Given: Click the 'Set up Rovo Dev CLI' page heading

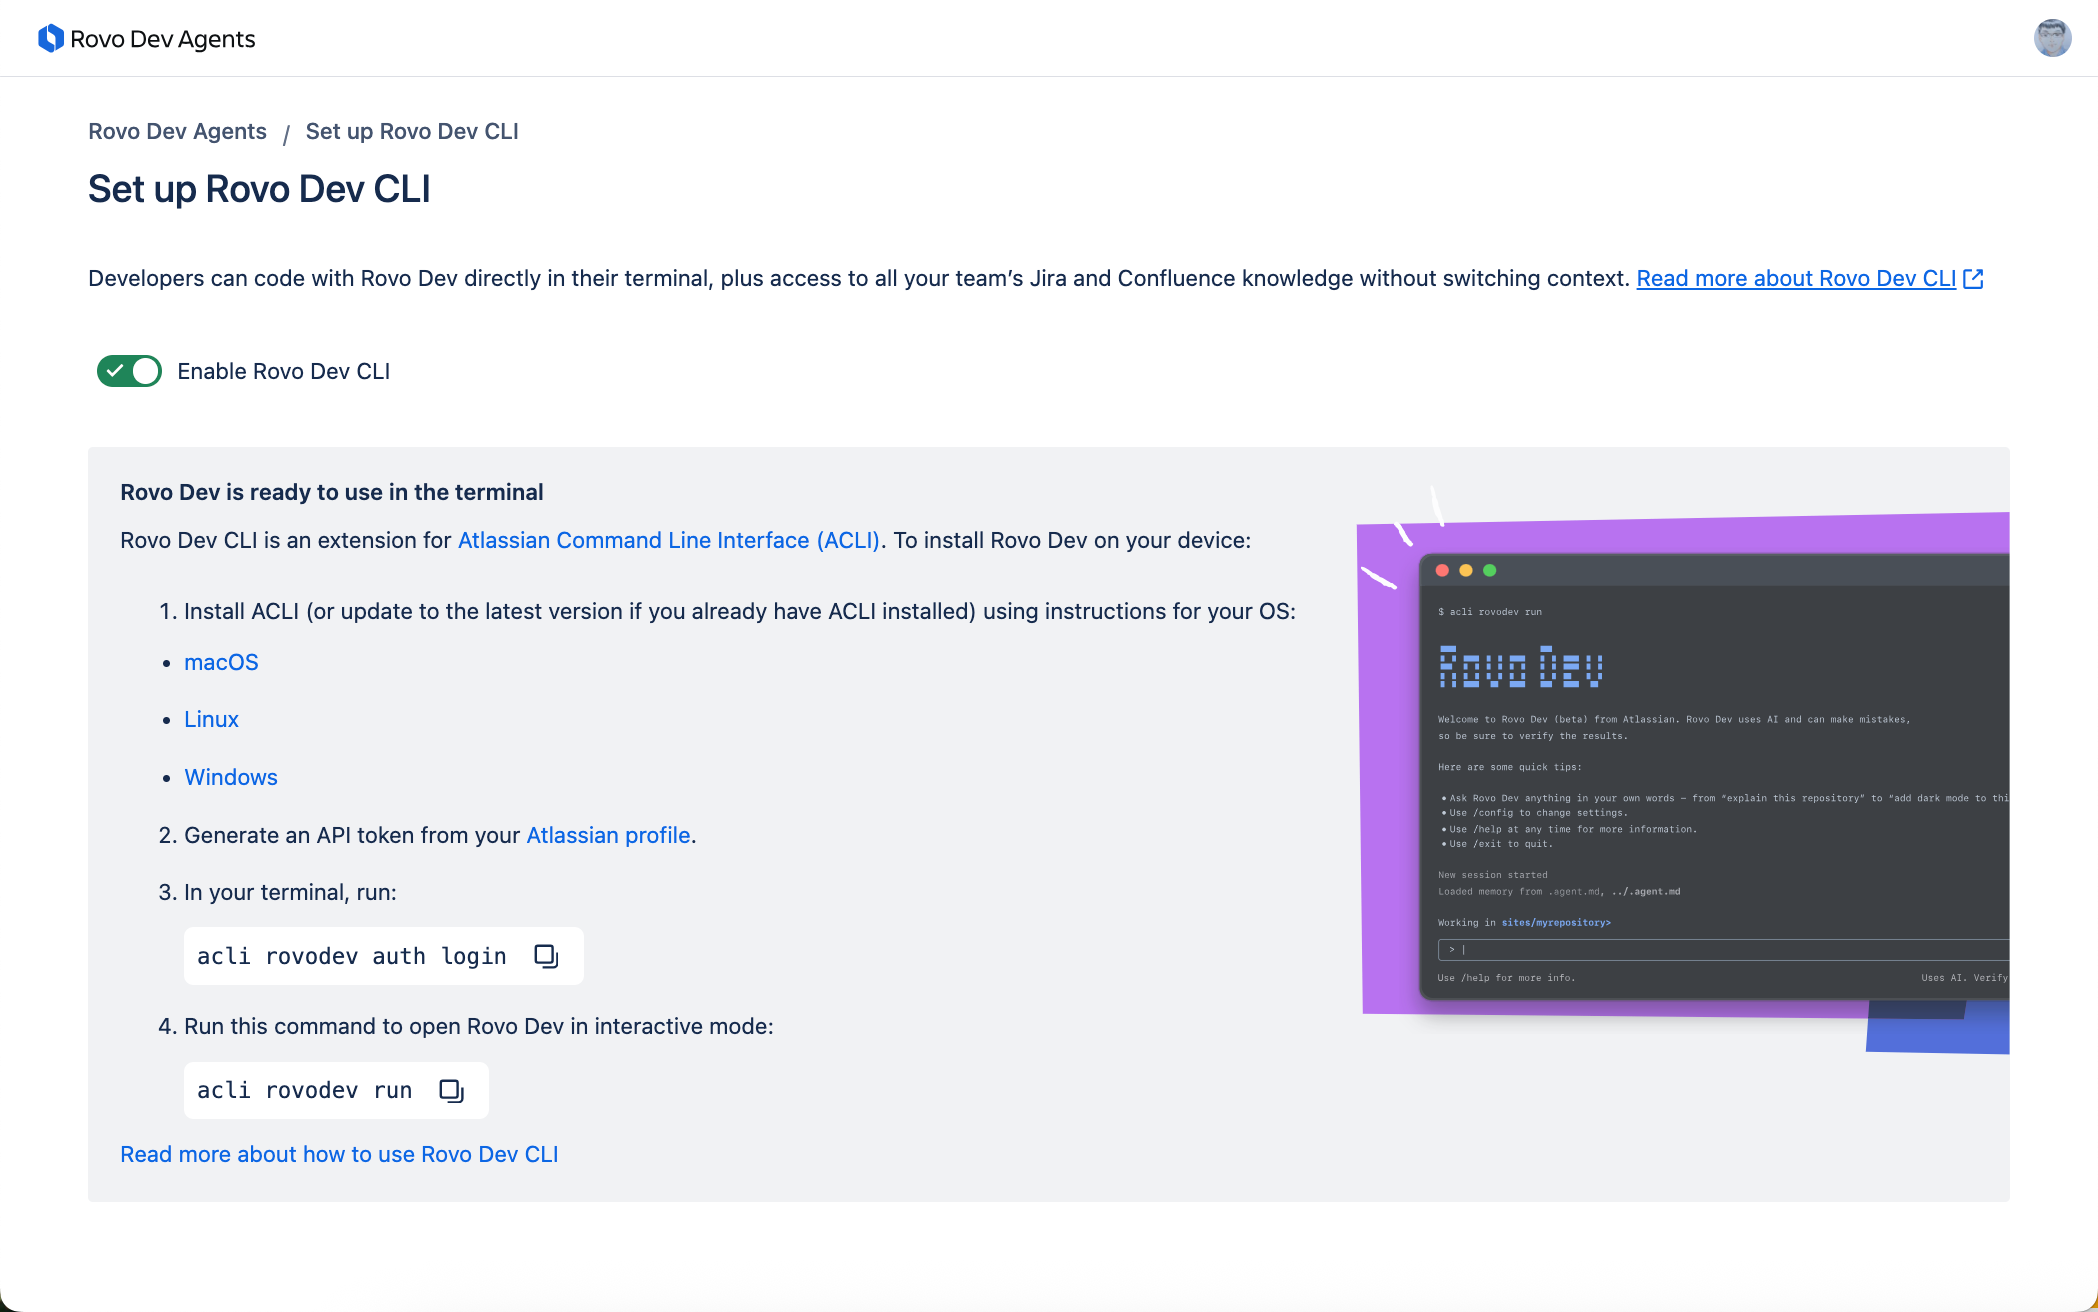Looking at the screenshot, I should click(x=259, y=189).
